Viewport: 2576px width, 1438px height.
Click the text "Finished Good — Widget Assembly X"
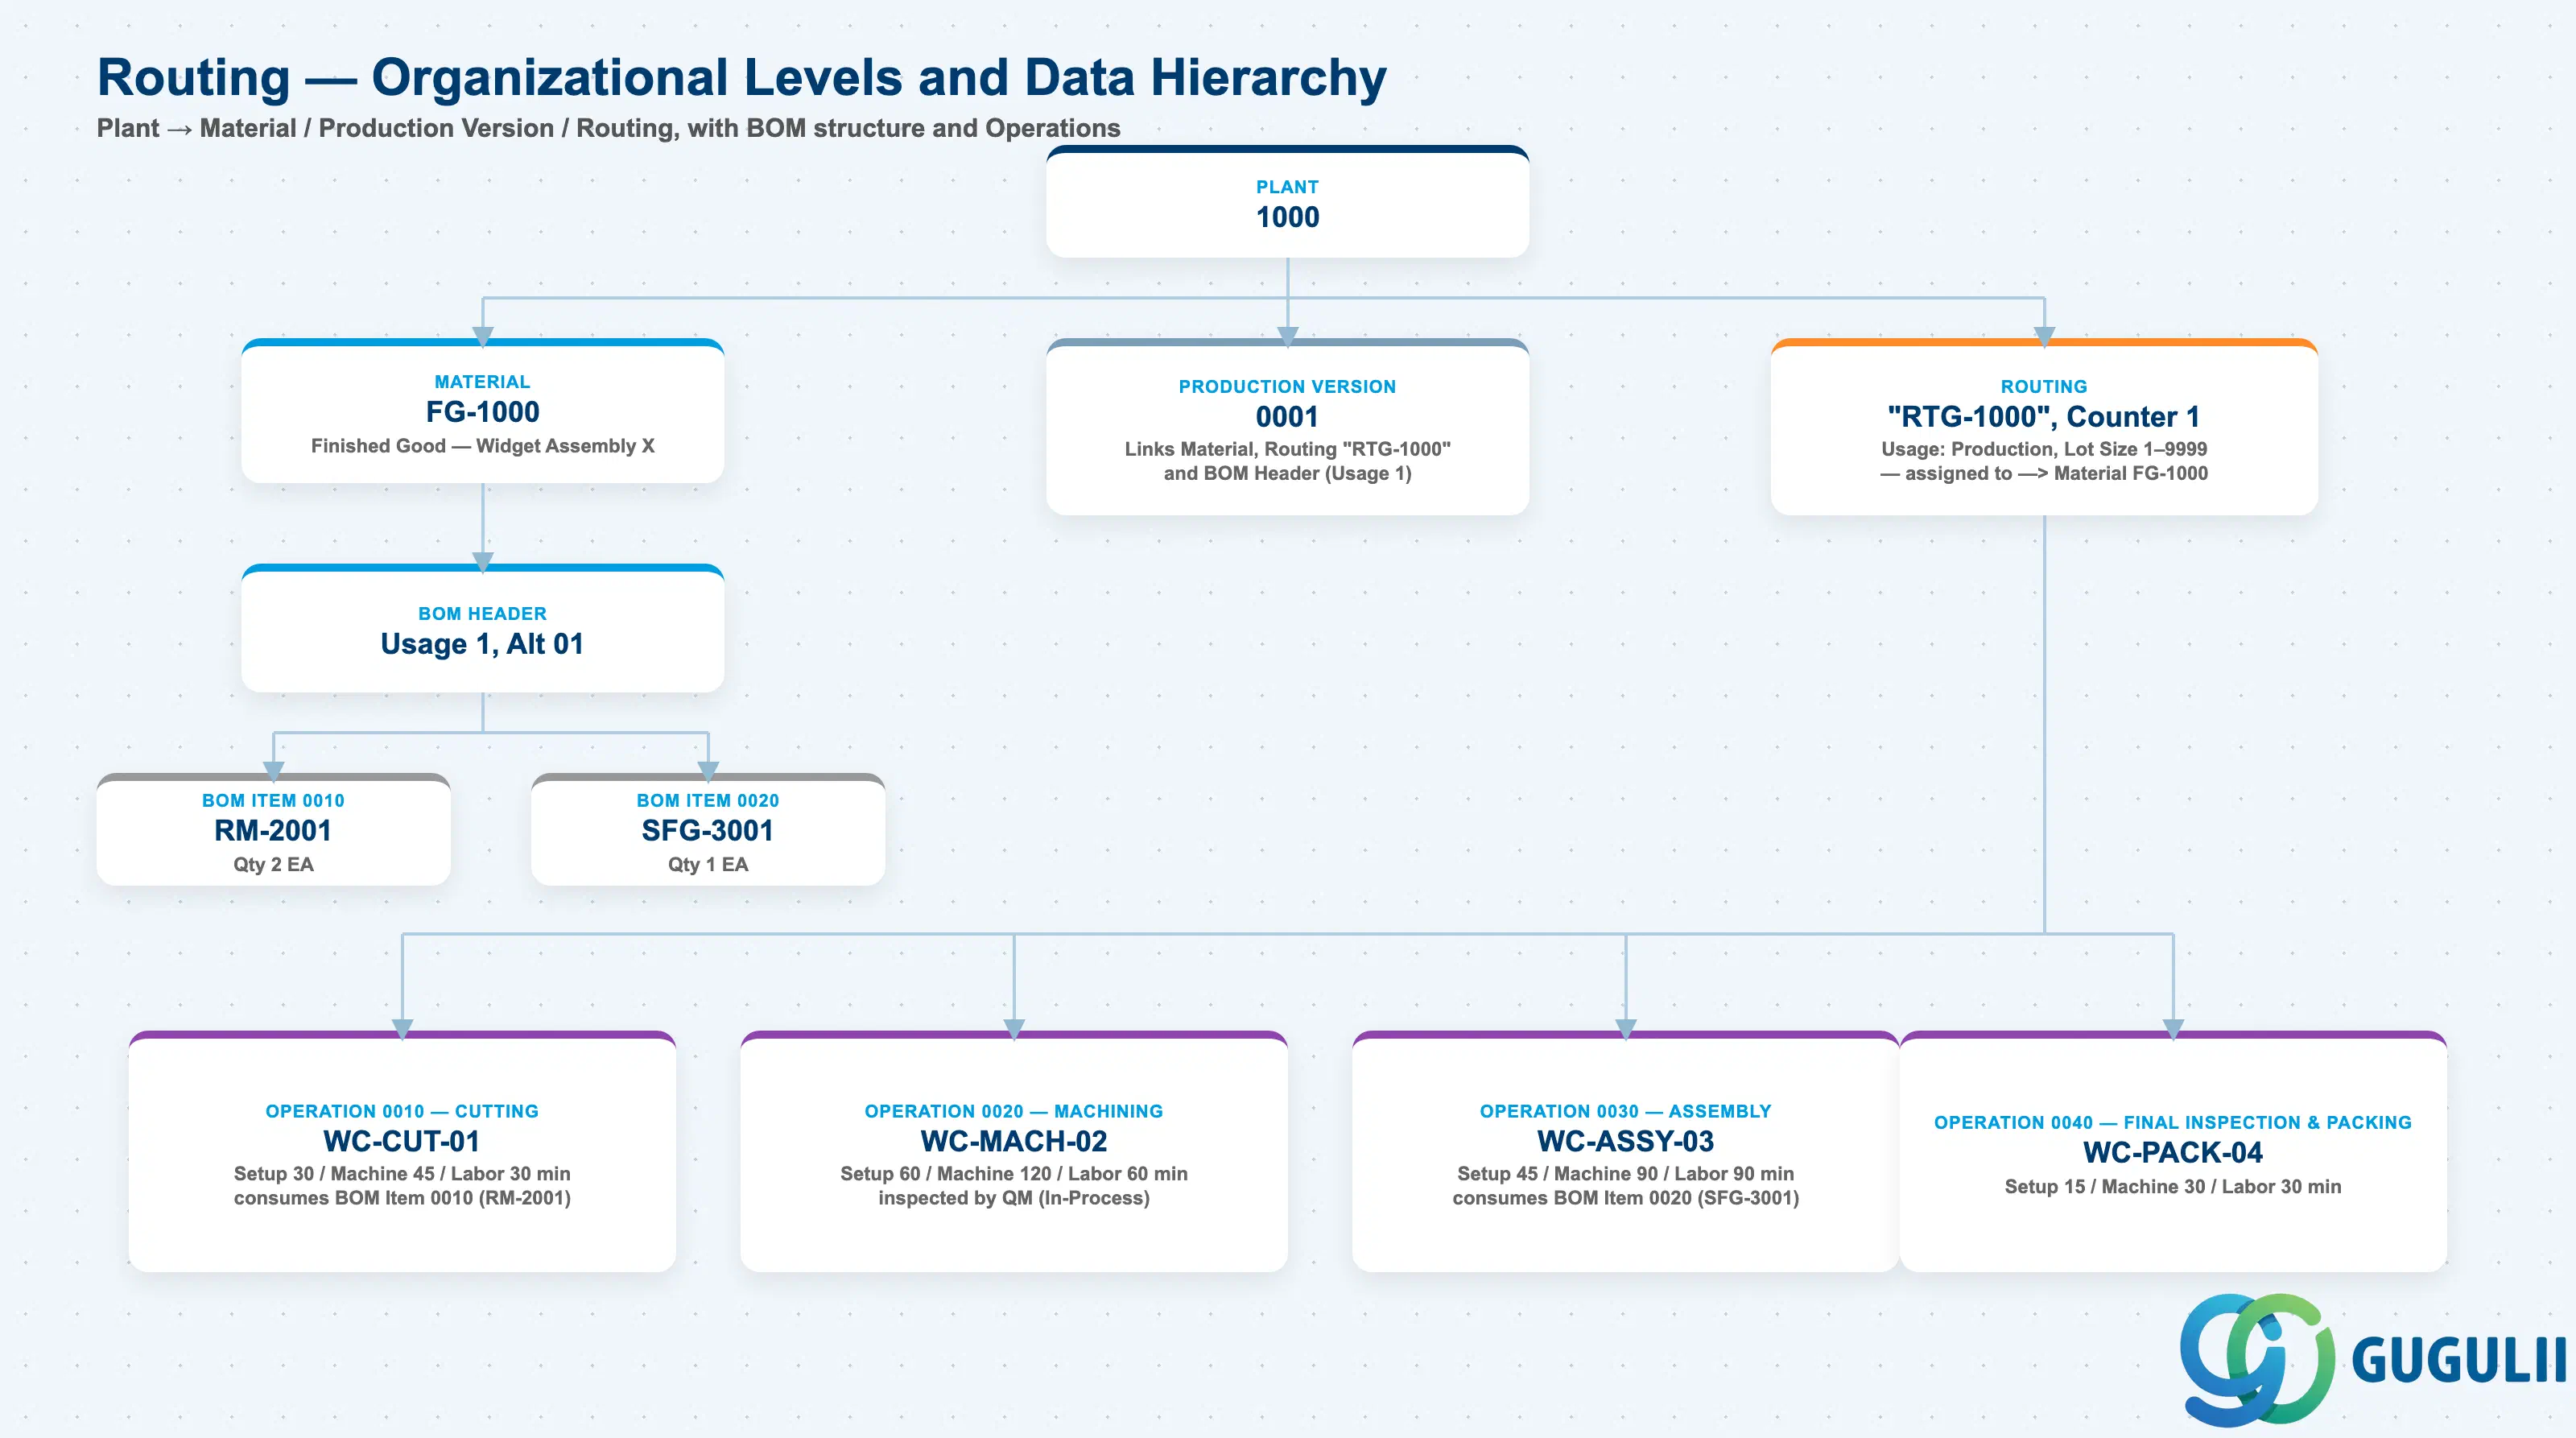482,446
